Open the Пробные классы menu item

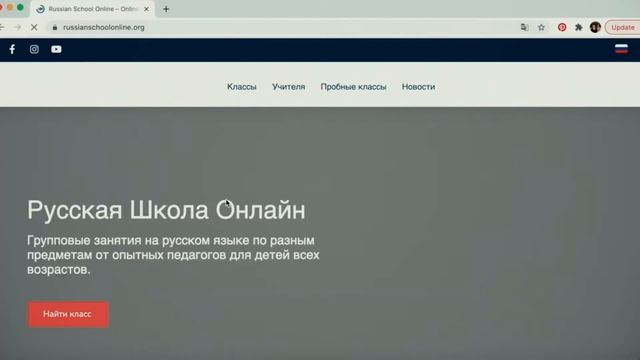pyautogui.click(x=353, y=87)
